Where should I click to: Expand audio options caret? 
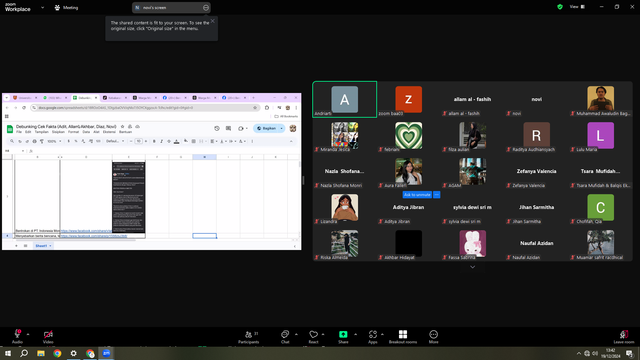(x=28, y=334)
